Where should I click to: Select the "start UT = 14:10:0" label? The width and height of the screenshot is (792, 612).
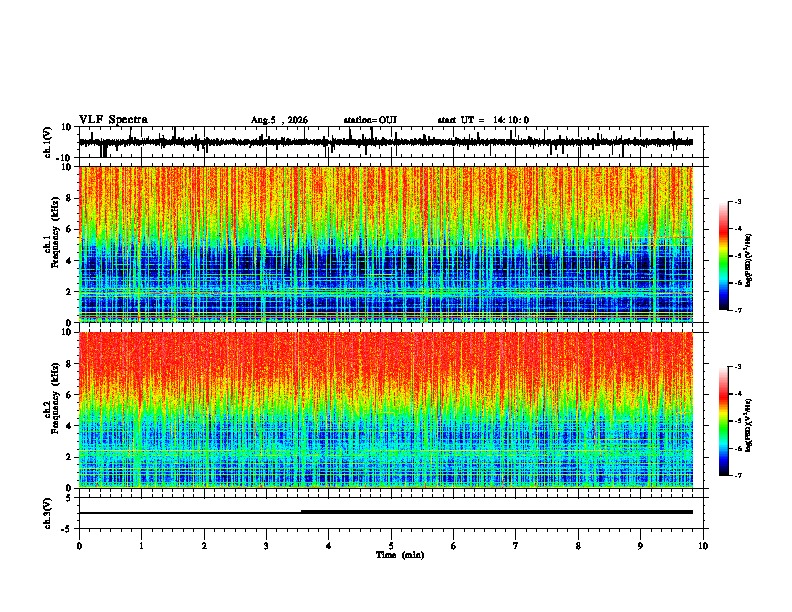(483, 120)
